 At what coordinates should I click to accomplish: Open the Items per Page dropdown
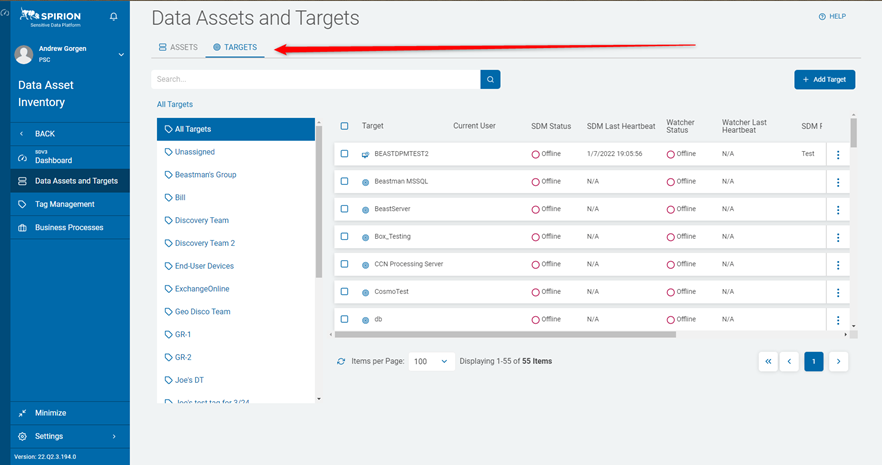[431, 361]
